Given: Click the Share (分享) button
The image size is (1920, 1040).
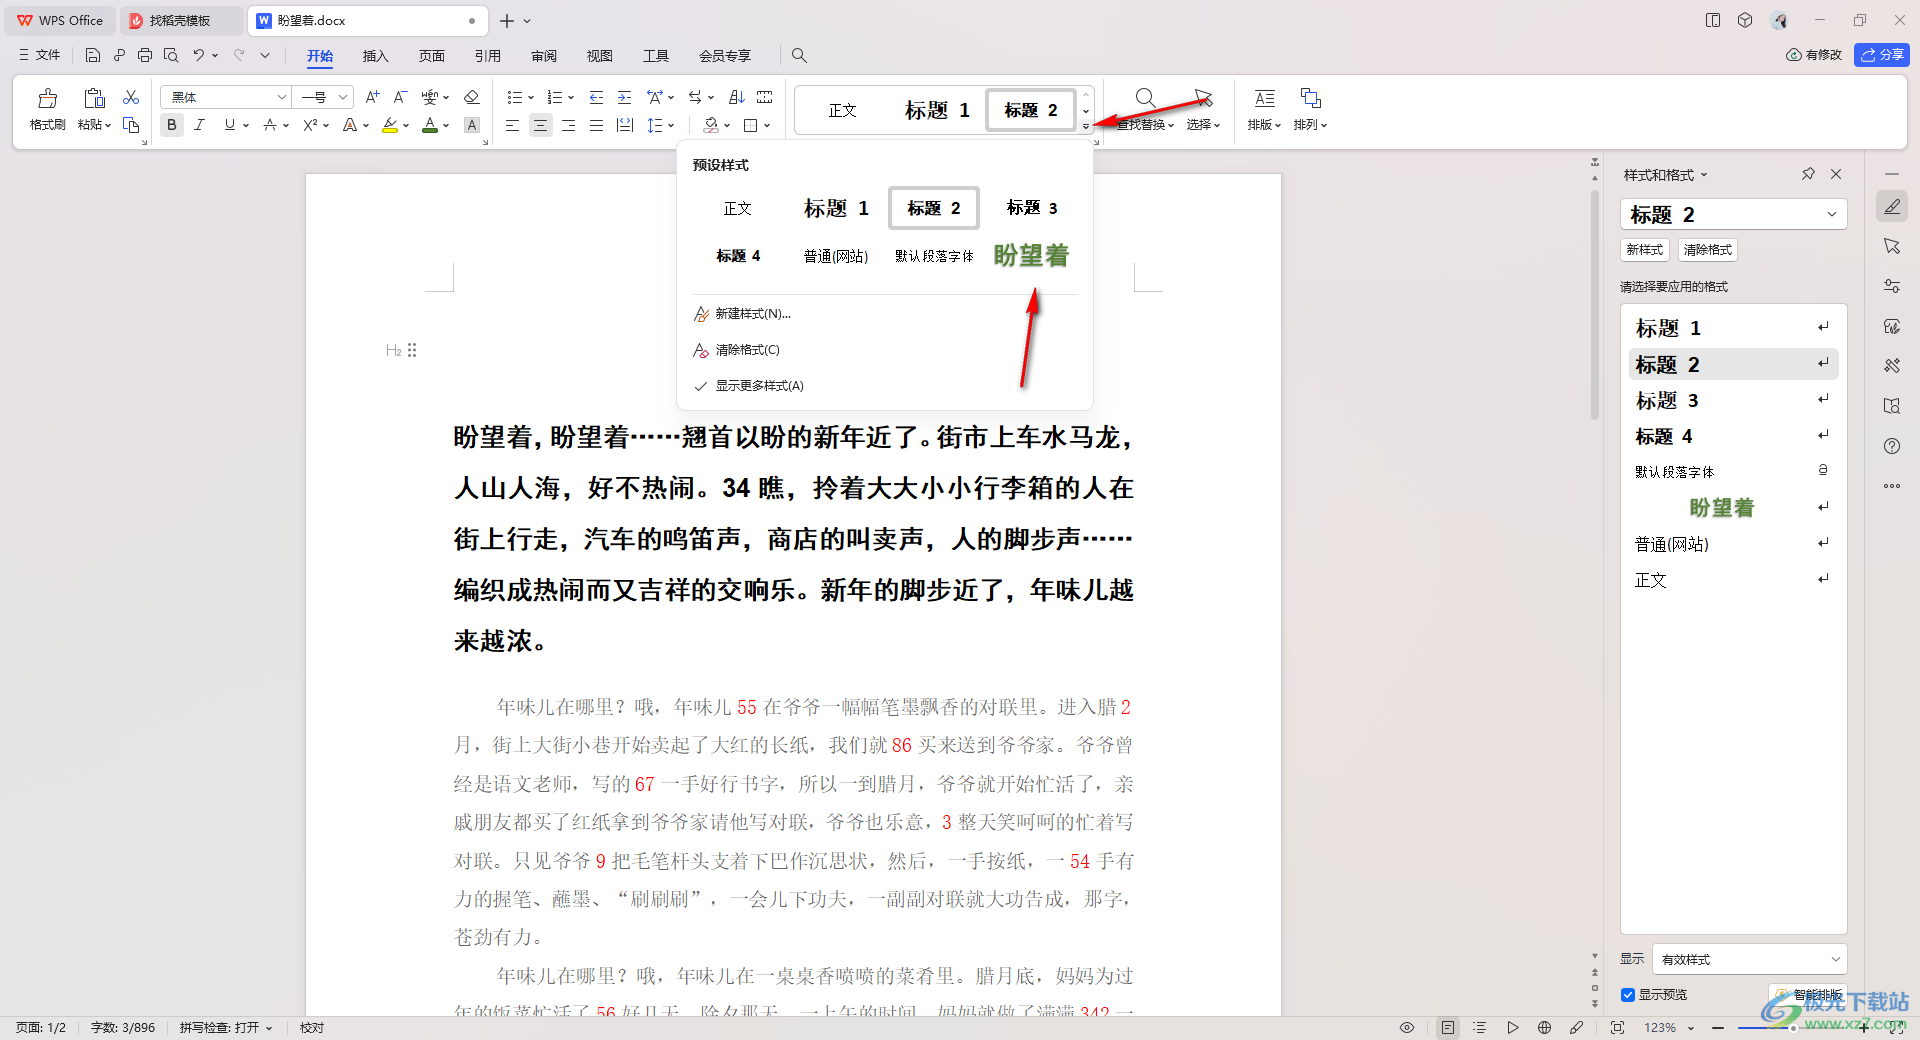Looking at the screenshot, I should (1882, 55).
